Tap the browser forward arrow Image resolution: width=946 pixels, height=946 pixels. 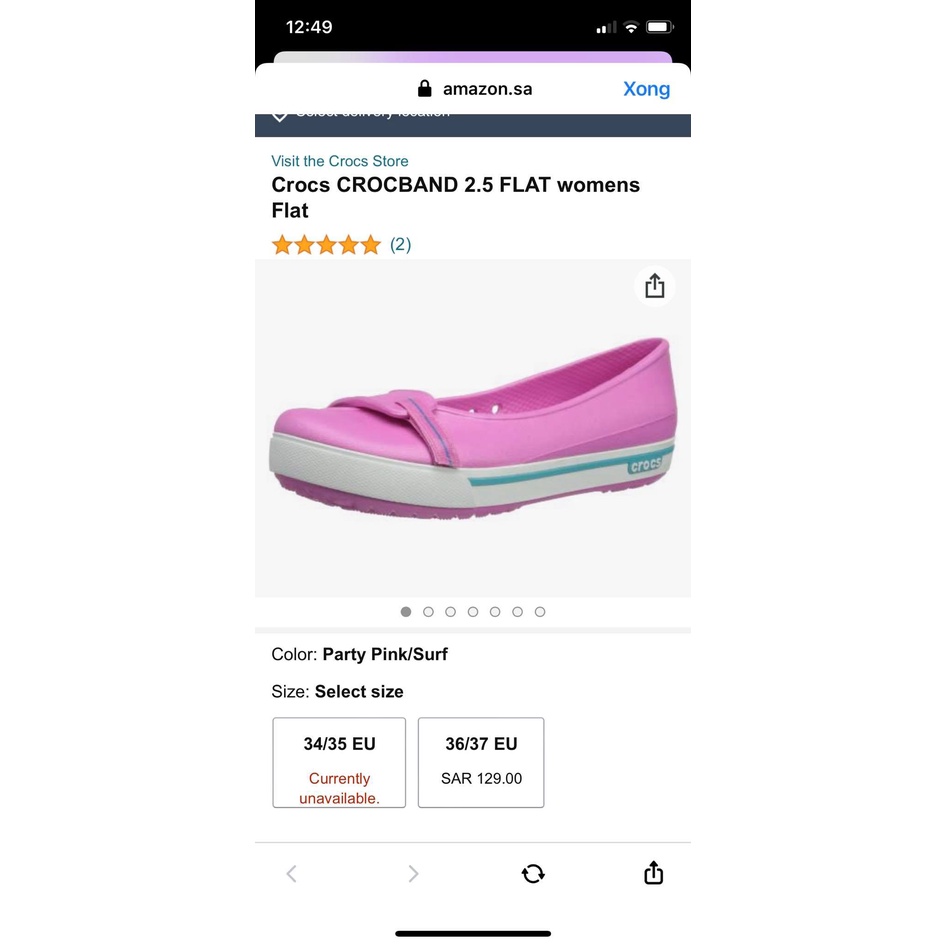(x=413, y=874)
